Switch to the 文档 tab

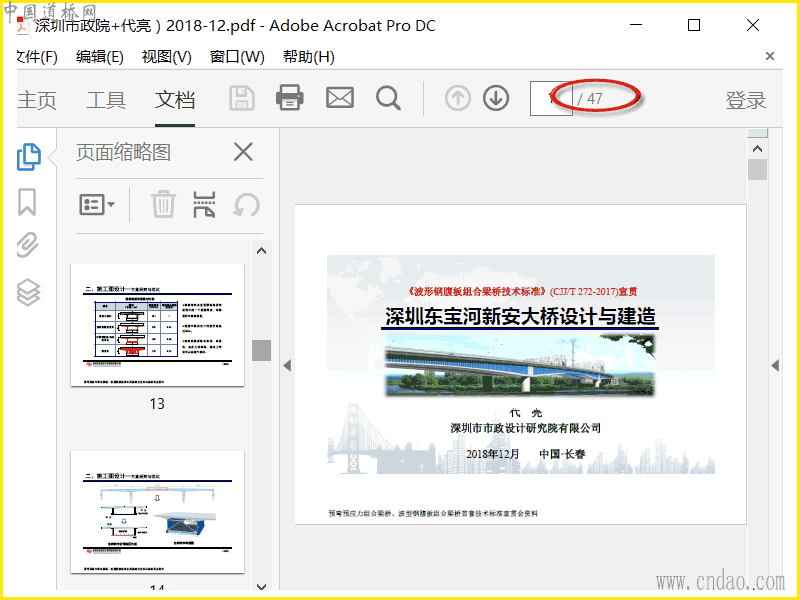pos(175,99)
